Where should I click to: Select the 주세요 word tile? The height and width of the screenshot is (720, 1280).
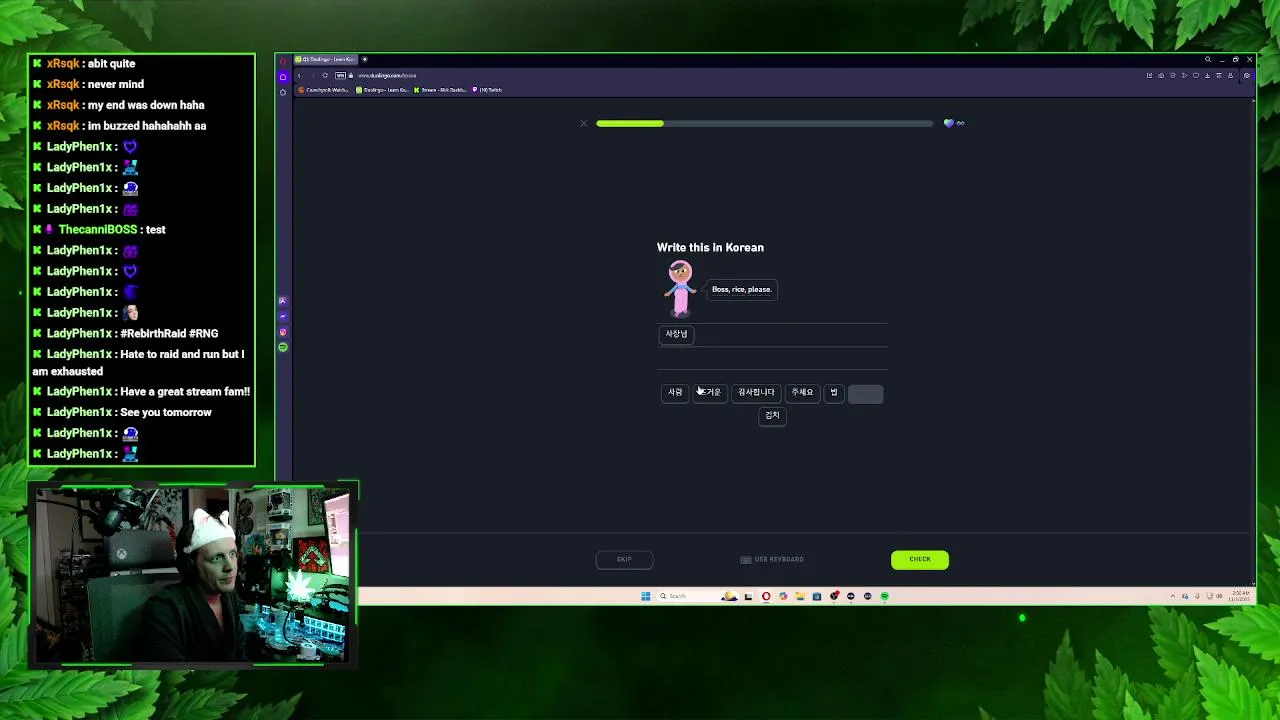[x=802, y=392]
